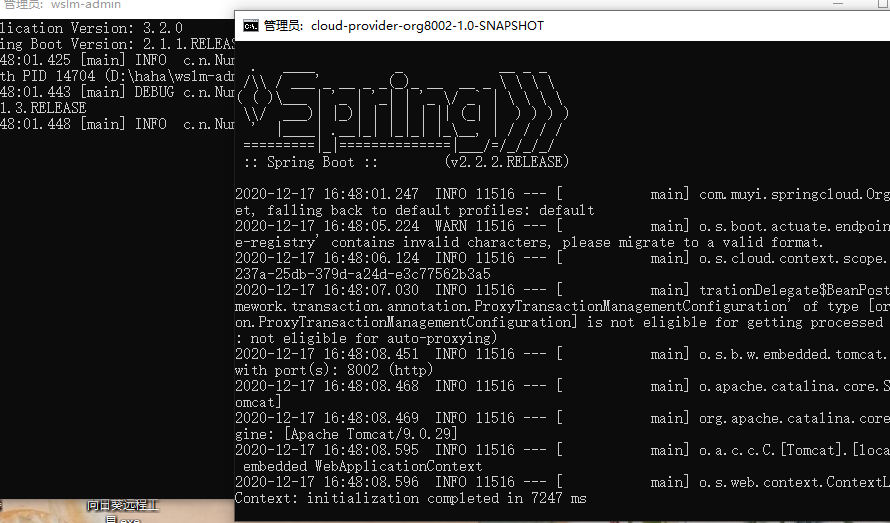Select the WARN log line at 16:48:05.224

pos(562,226)
